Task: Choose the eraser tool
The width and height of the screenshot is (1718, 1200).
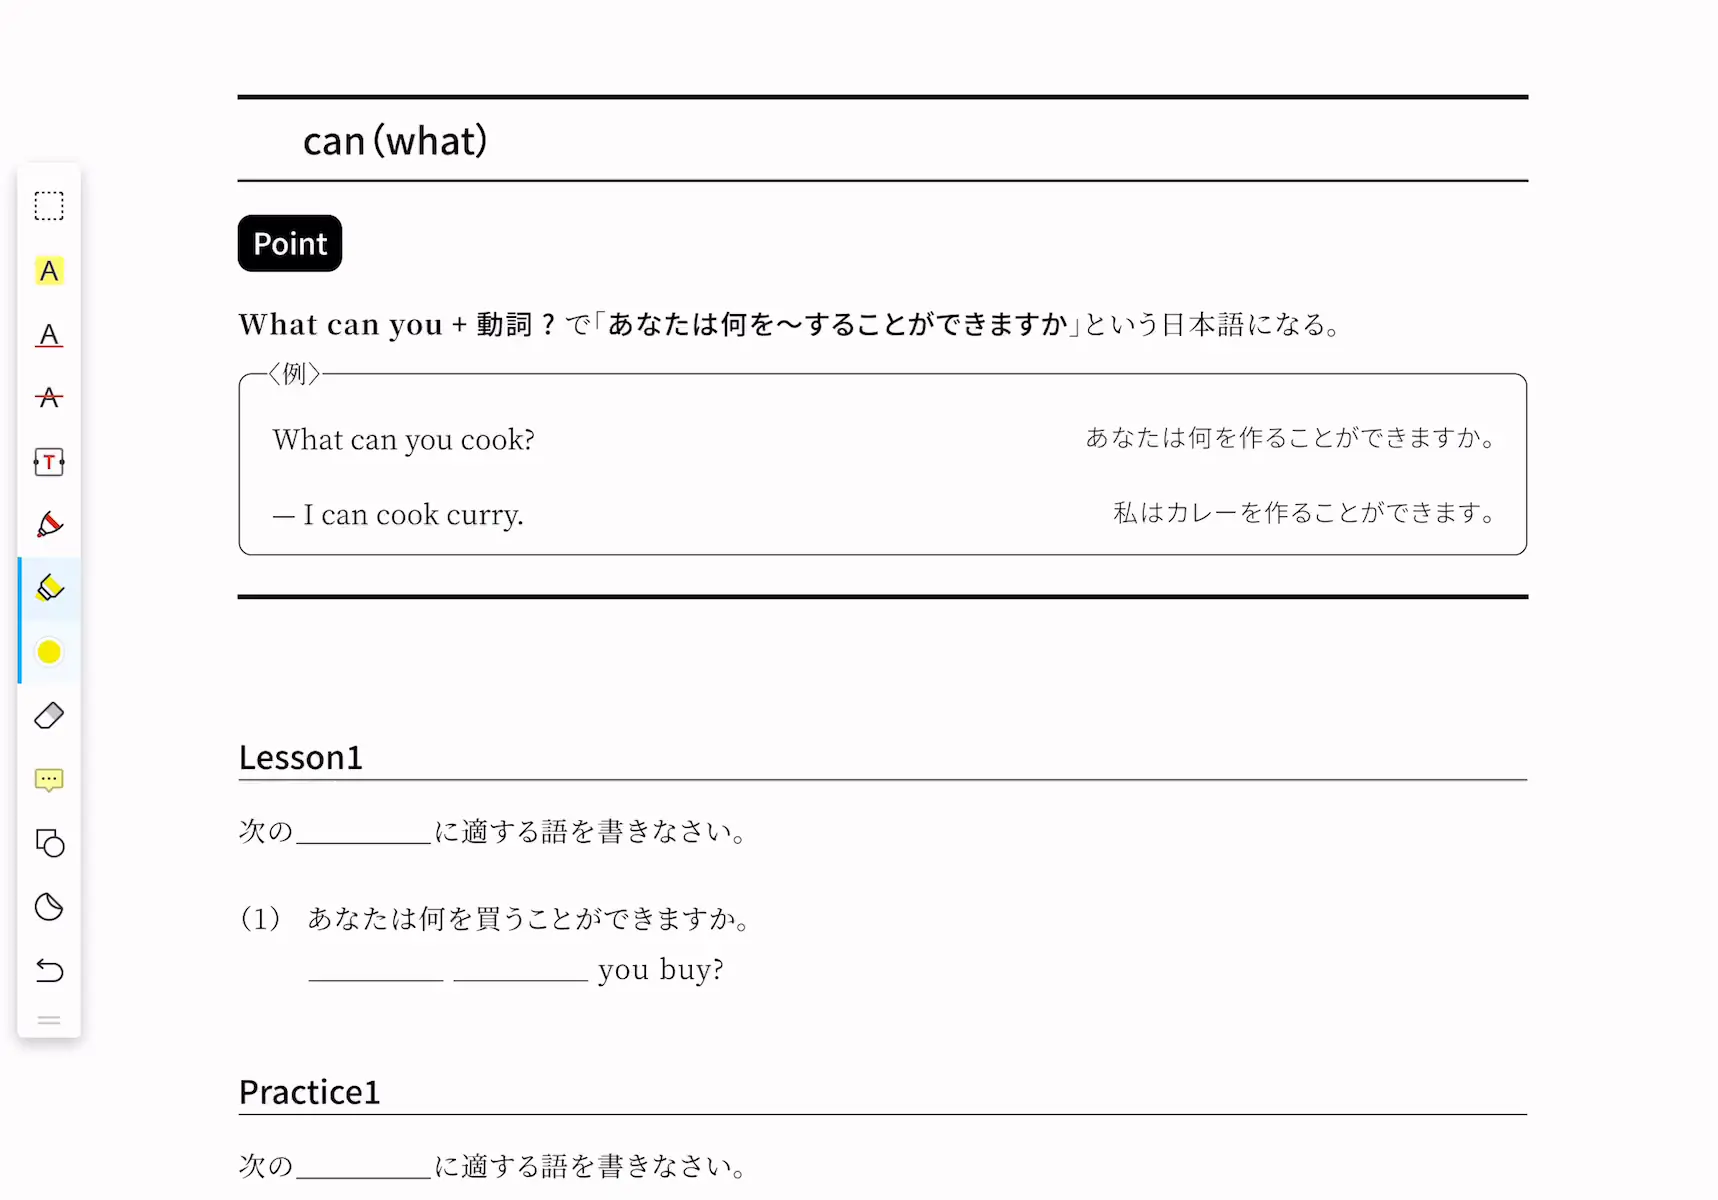Action: click(49, 716)
